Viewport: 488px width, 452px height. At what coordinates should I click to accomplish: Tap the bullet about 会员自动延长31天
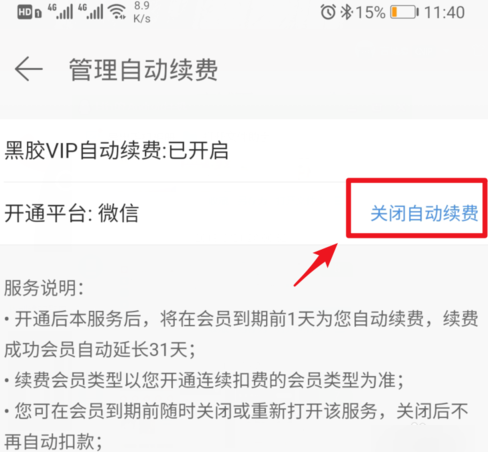click(x=242, y=334)
